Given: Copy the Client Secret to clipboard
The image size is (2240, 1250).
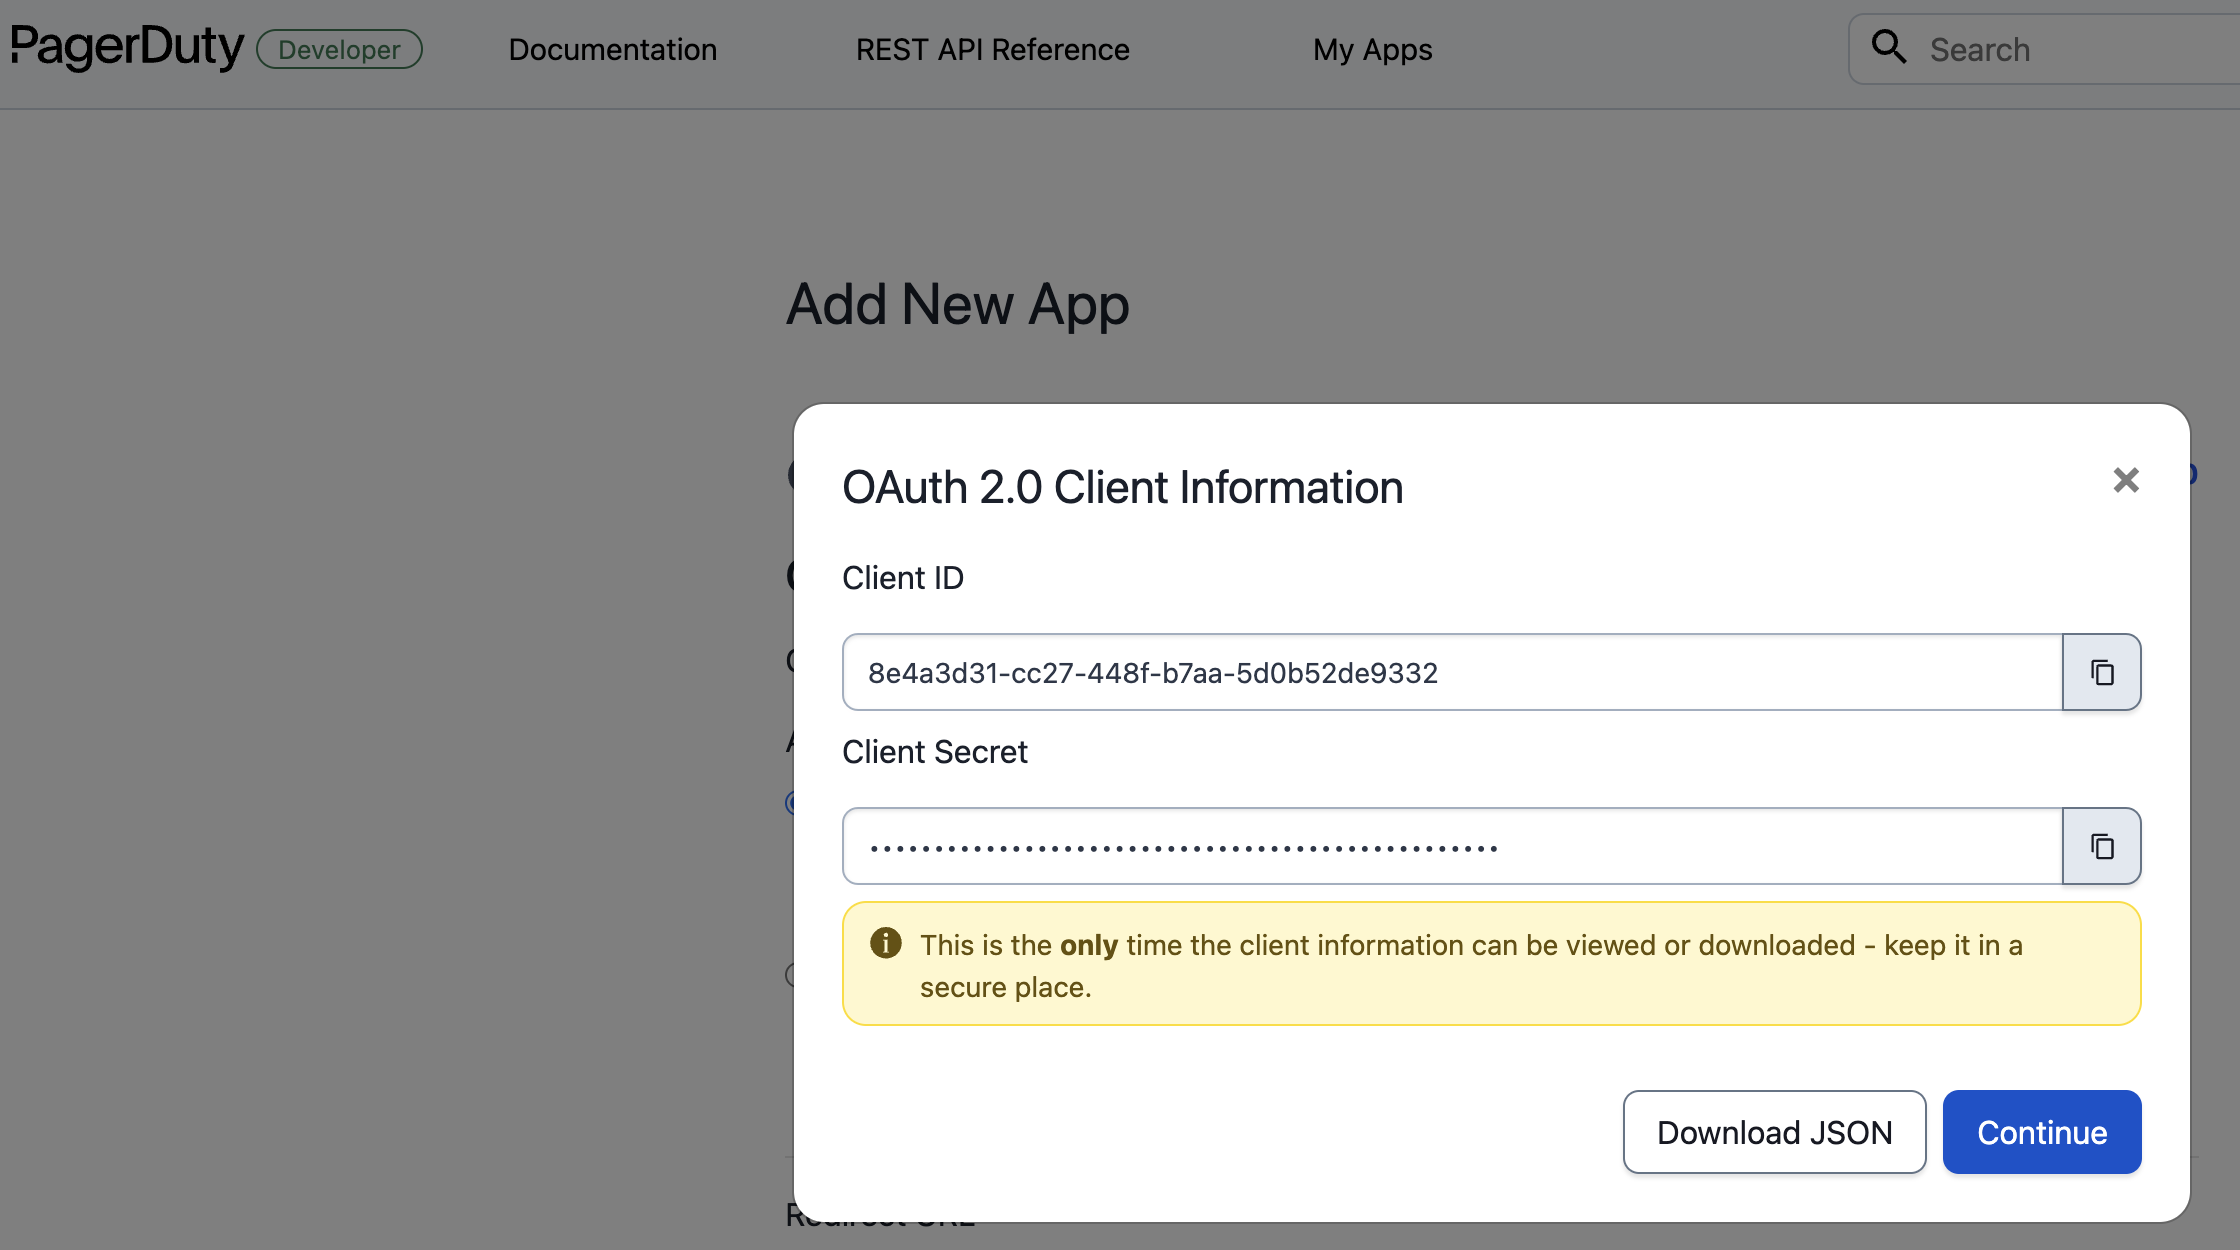Looking at the screenshot, I should [2101, 846].
